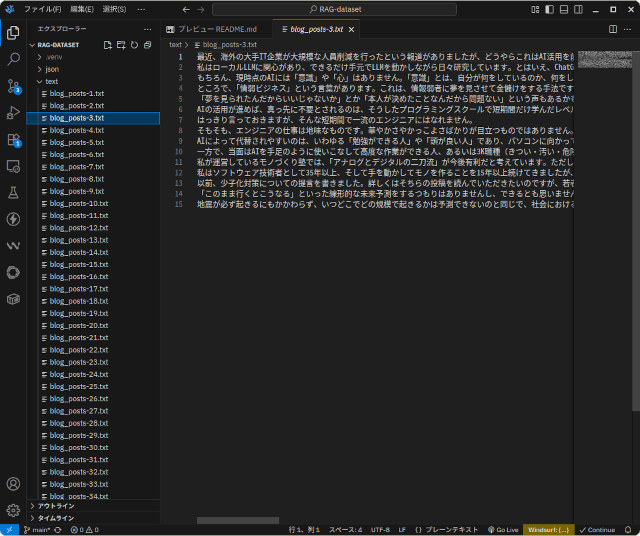Open errors and warnings count
This screenshot has width=640, height=536.
point(85,530)
